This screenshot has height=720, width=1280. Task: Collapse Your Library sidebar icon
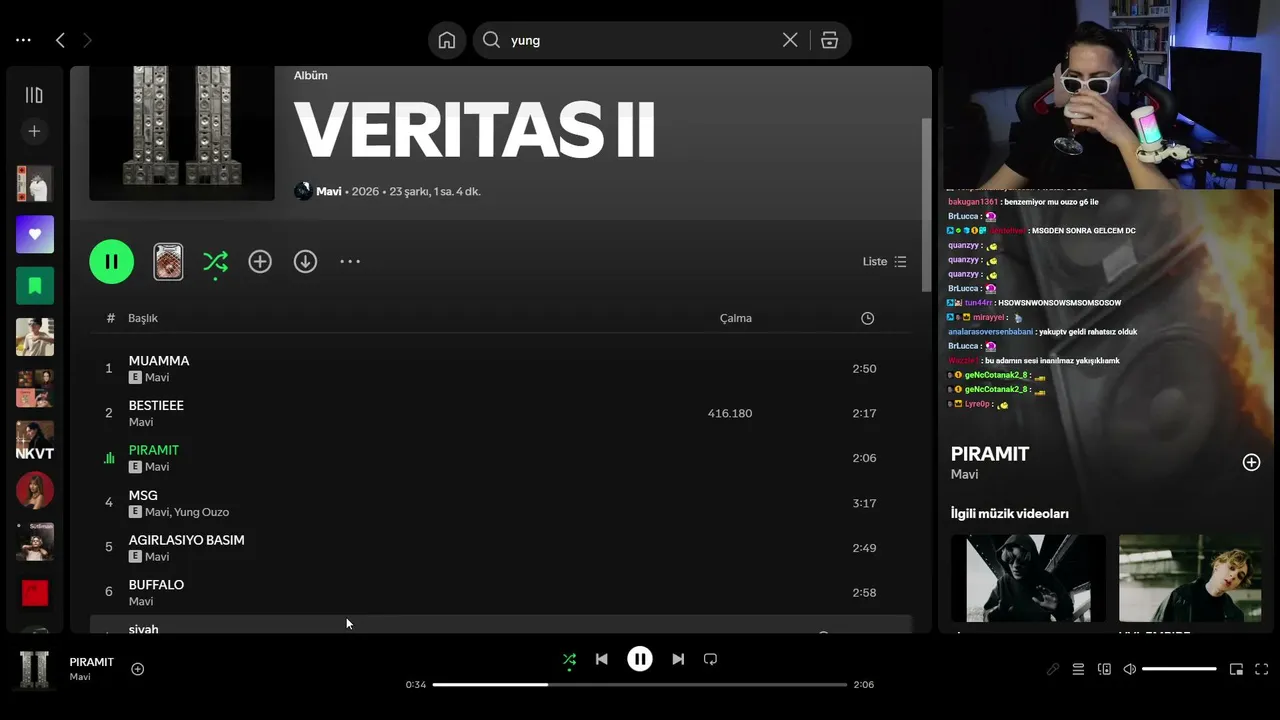coord(34,95)
